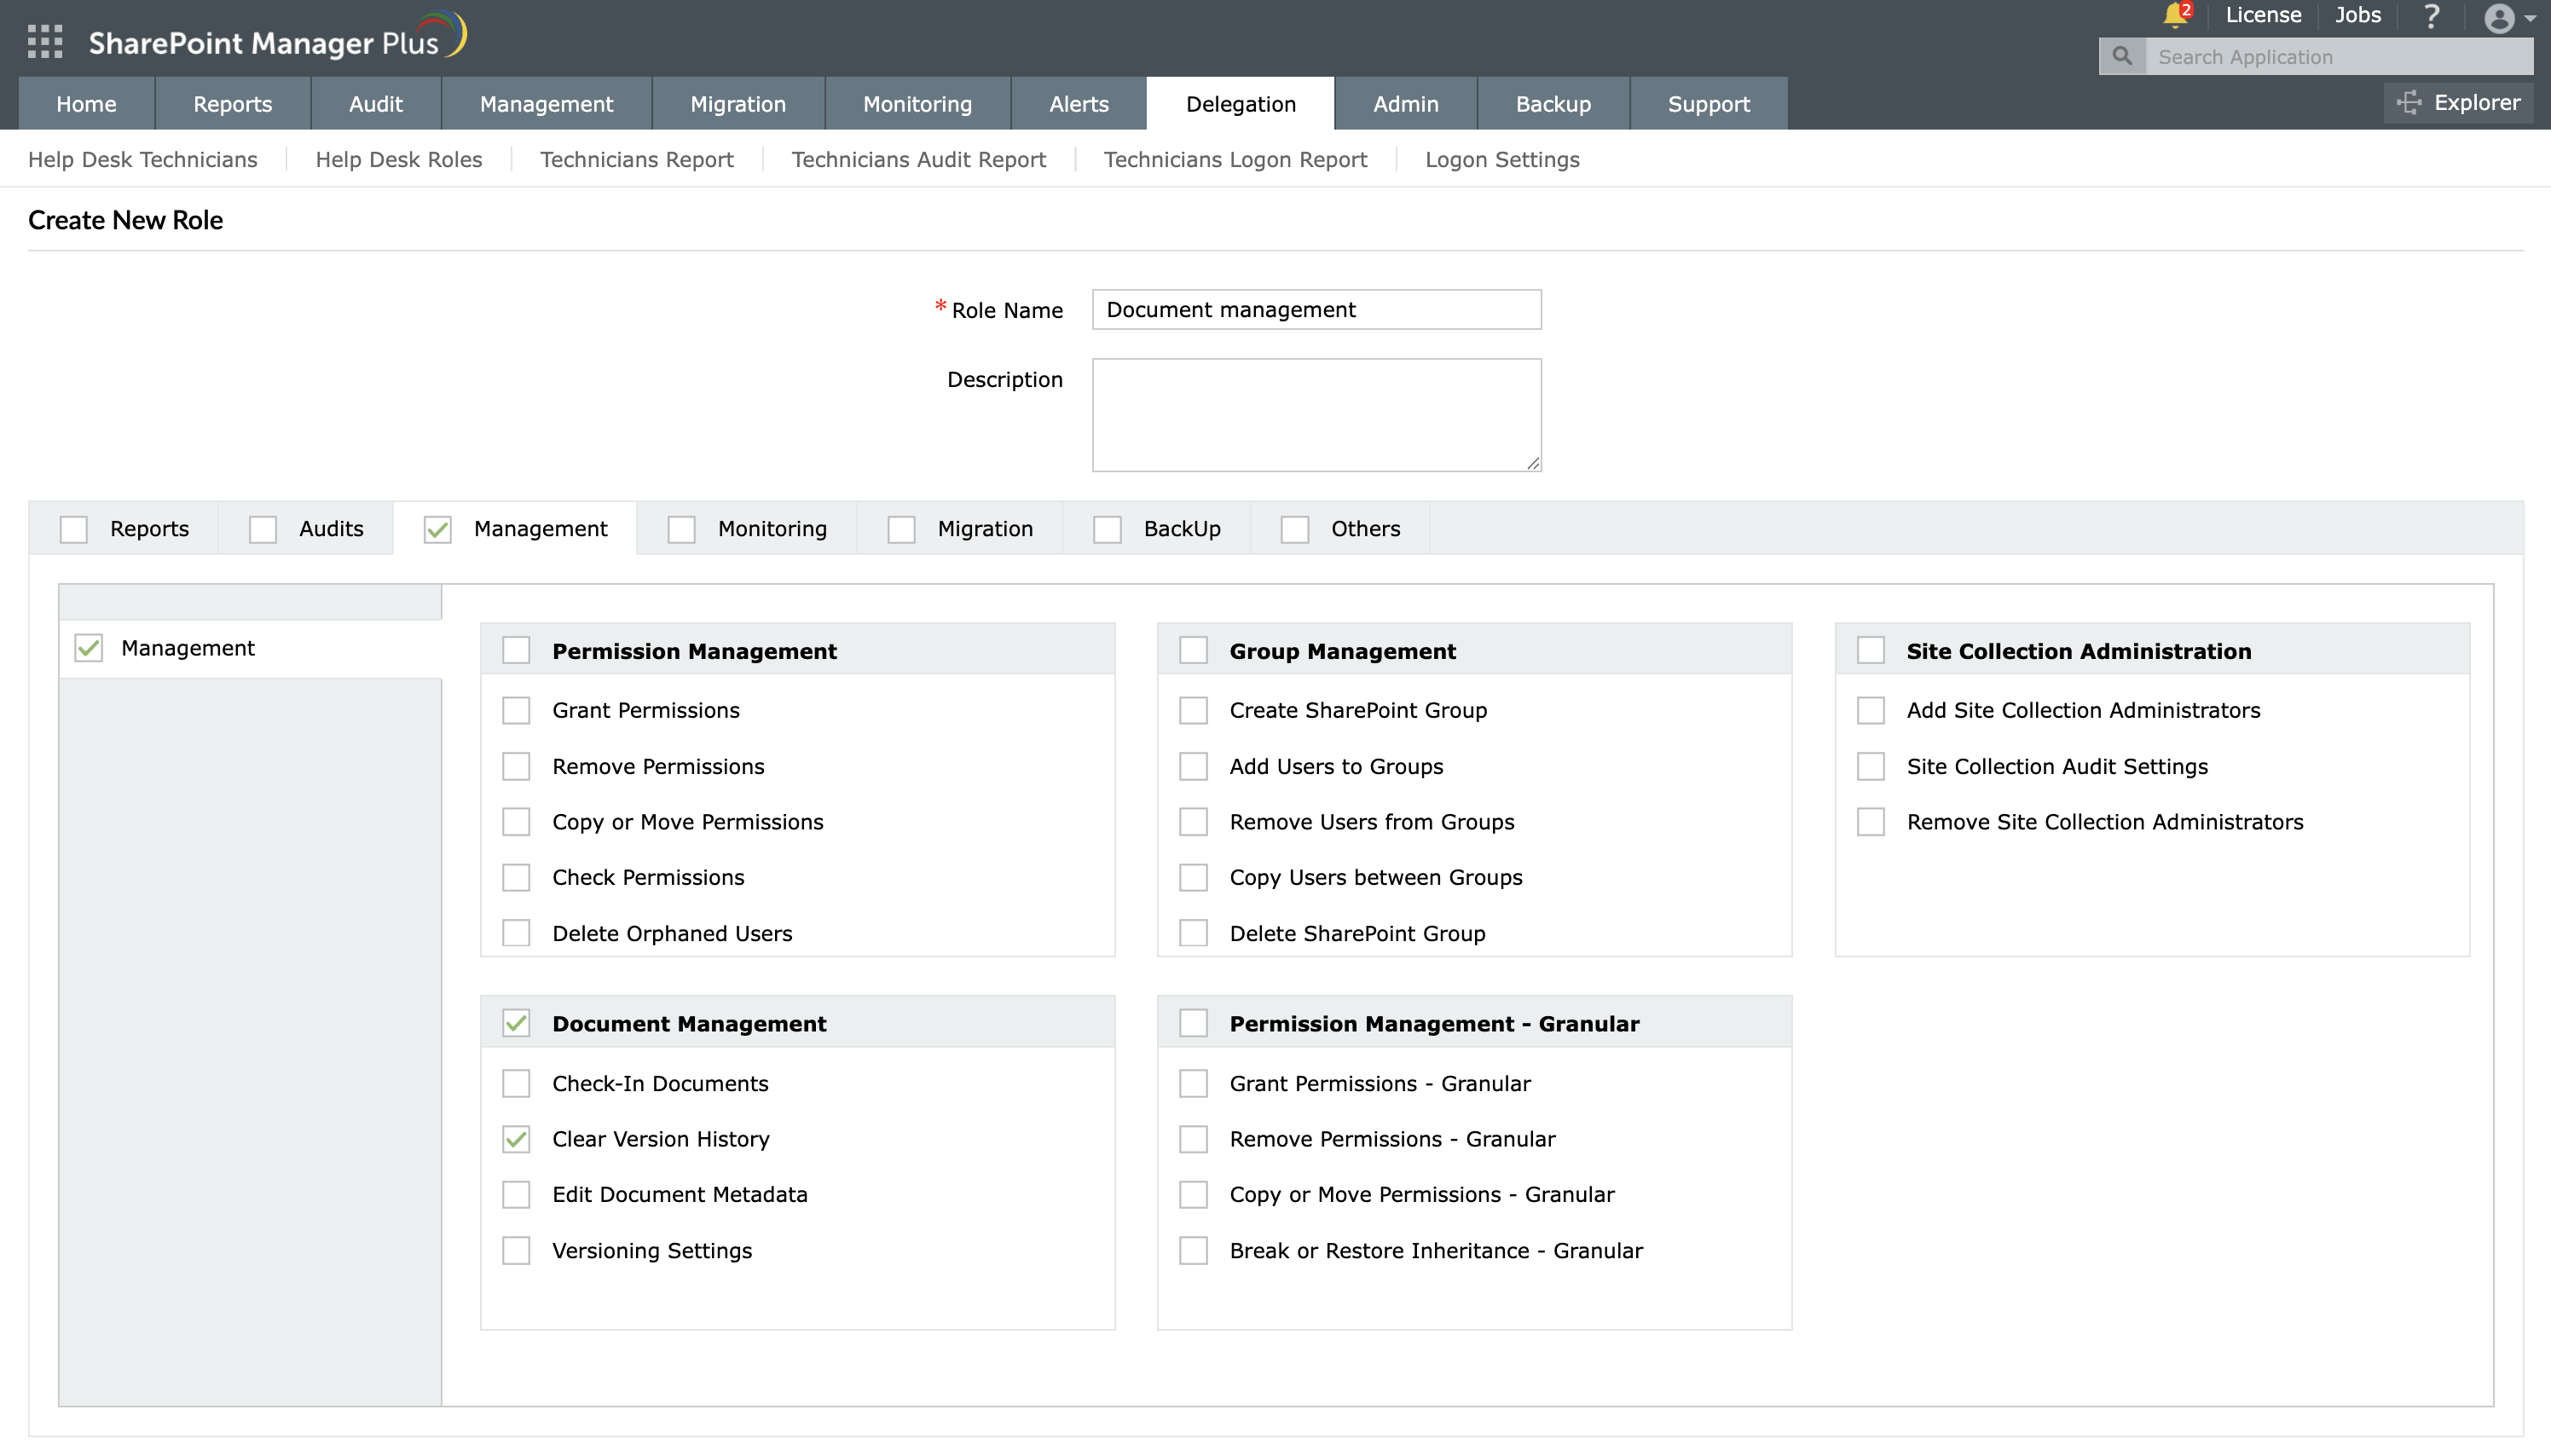Switch to the Monitoring main tab
The image size is (2551, 1456).
(x=917, y=104)
